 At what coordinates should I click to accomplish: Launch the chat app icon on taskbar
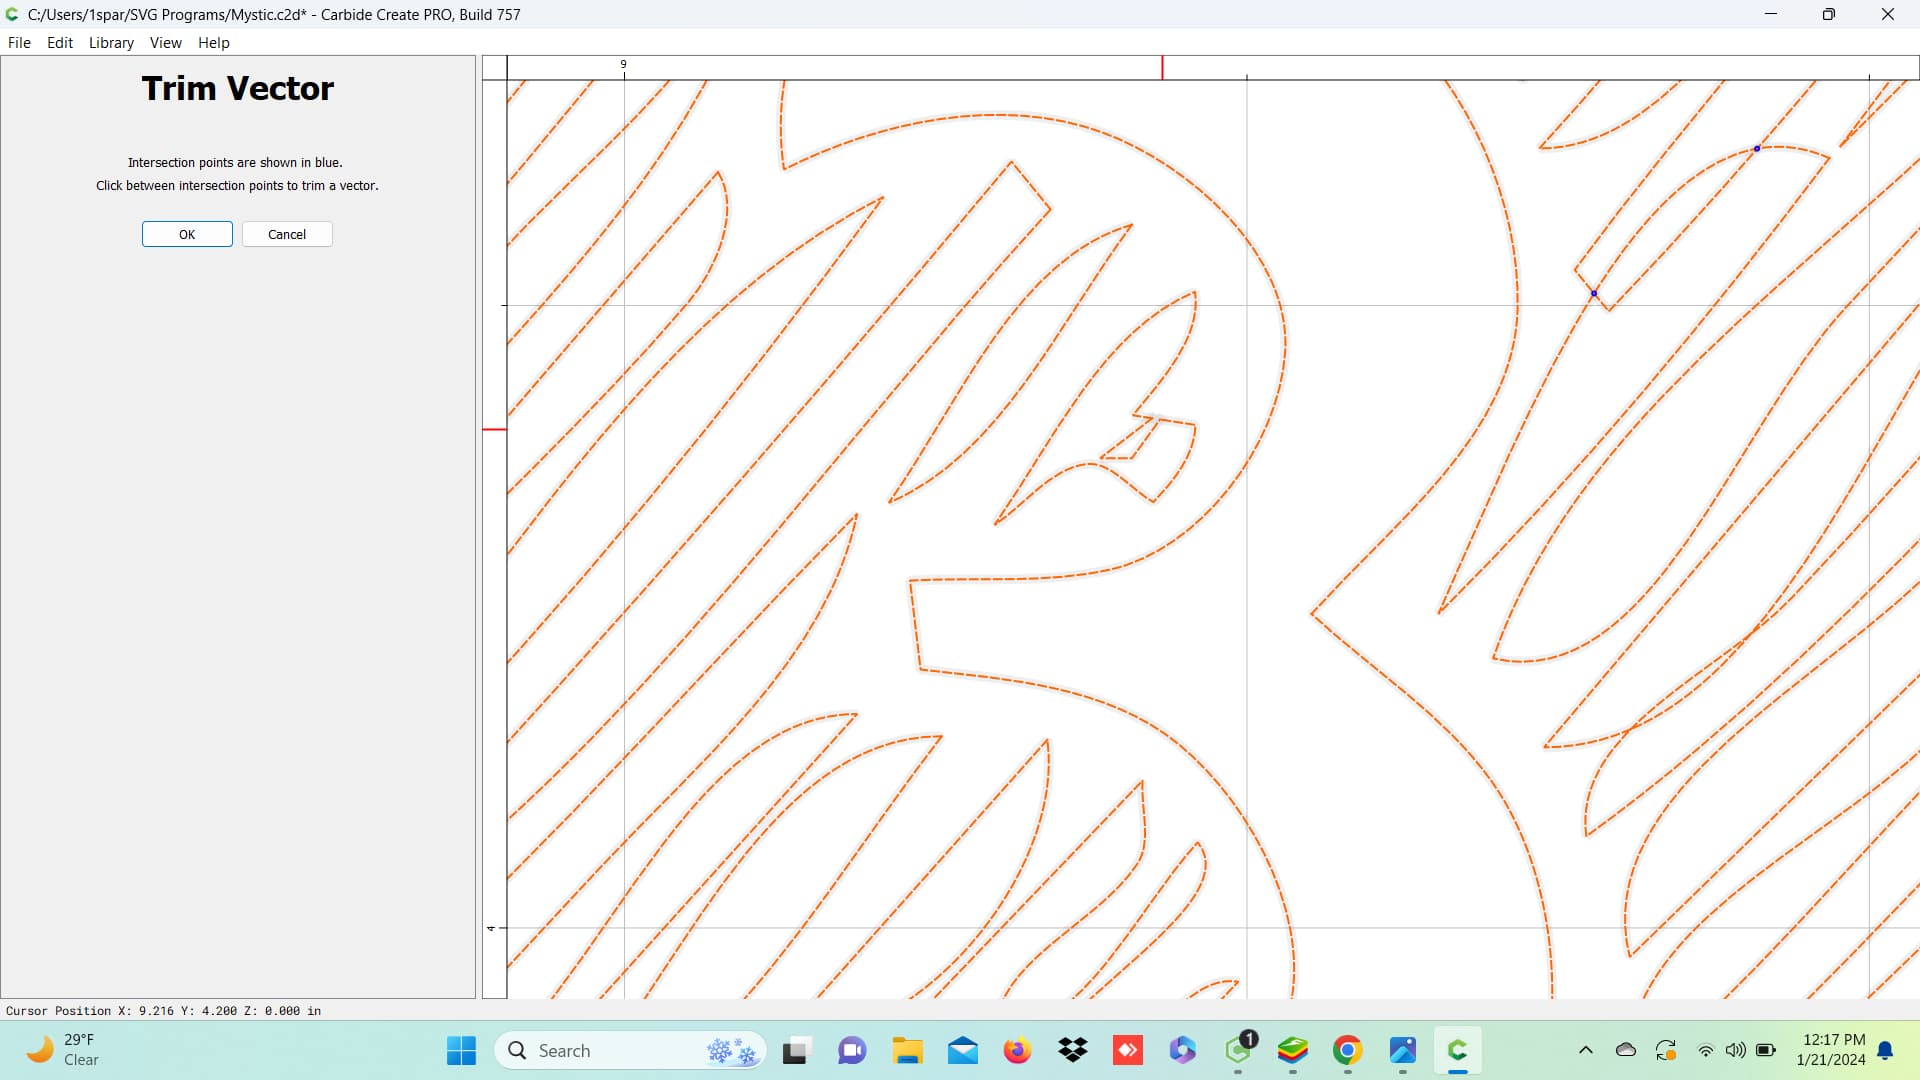click(851, 1050)
